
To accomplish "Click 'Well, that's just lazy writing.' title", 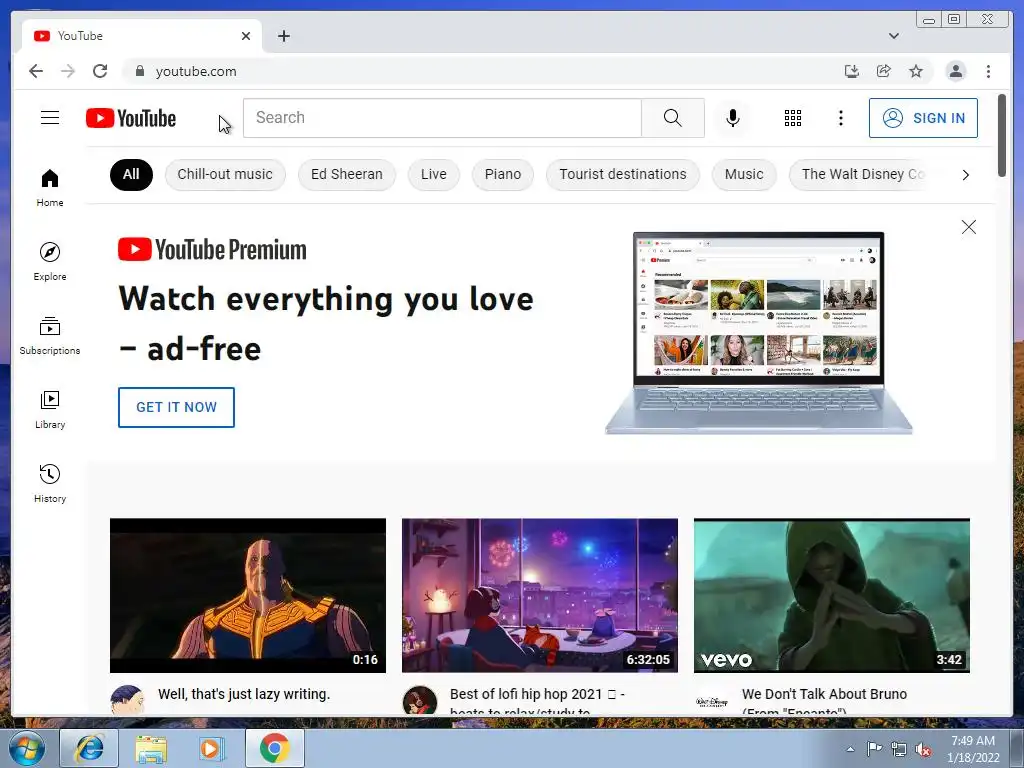I will tap(244, 694).
